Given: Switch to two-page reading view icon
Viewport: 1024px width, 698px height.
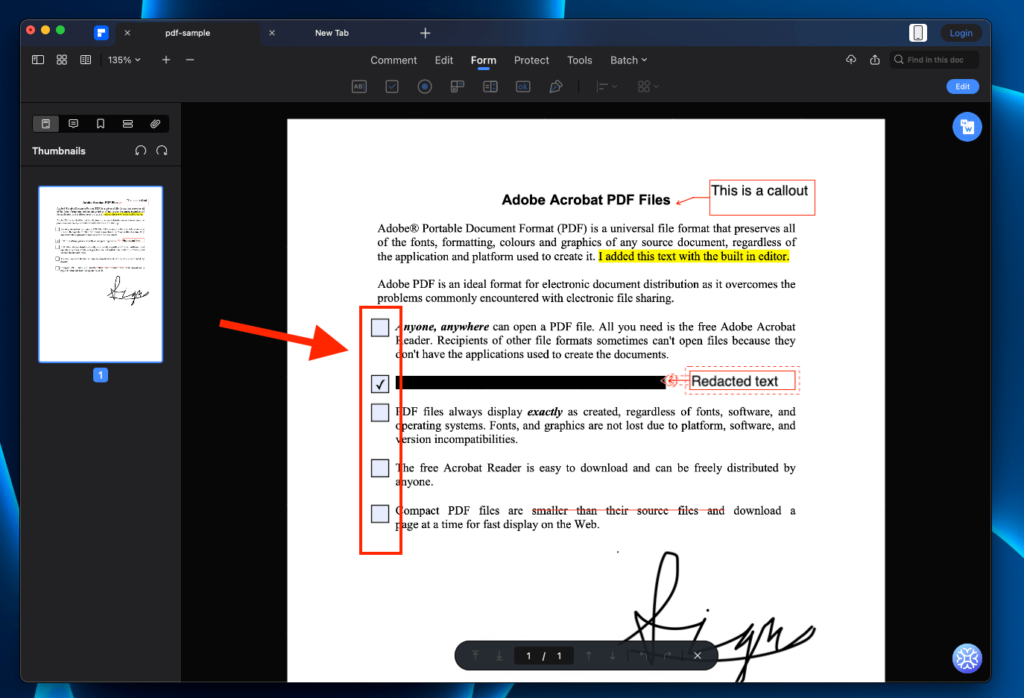Looking at the screenshot, I should click(86, 59).
